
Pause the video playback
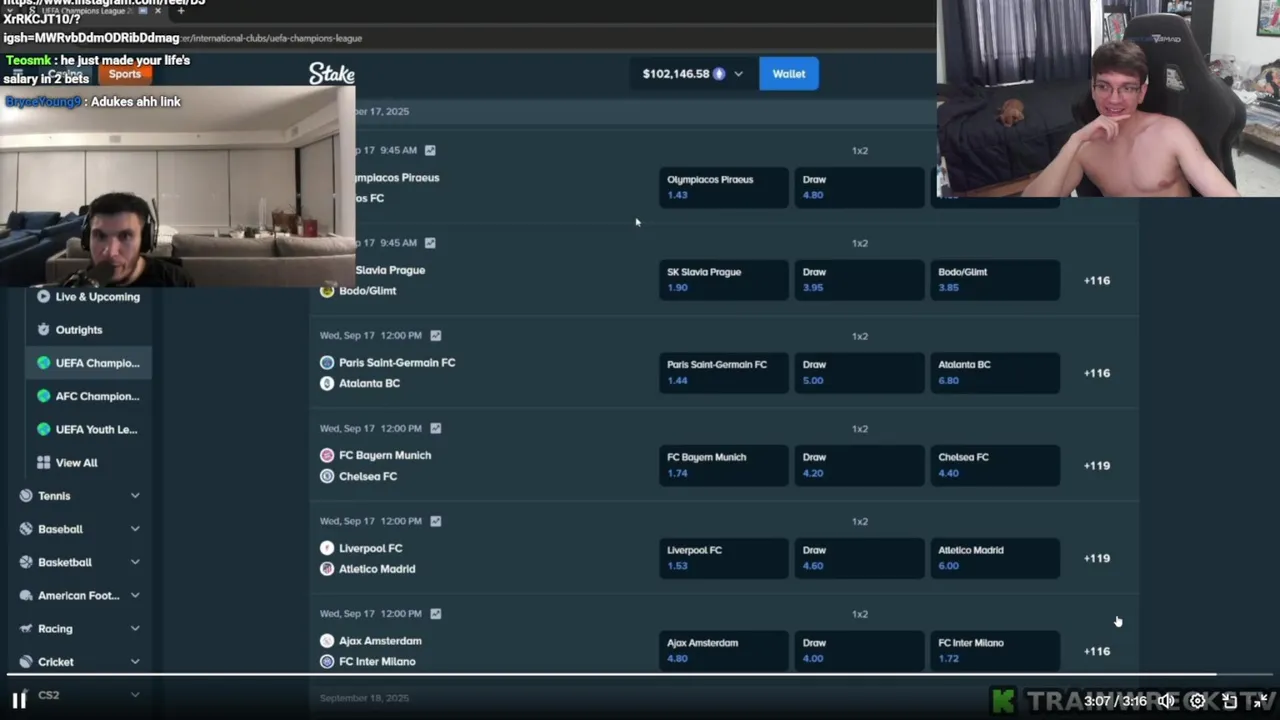[19, 701]
